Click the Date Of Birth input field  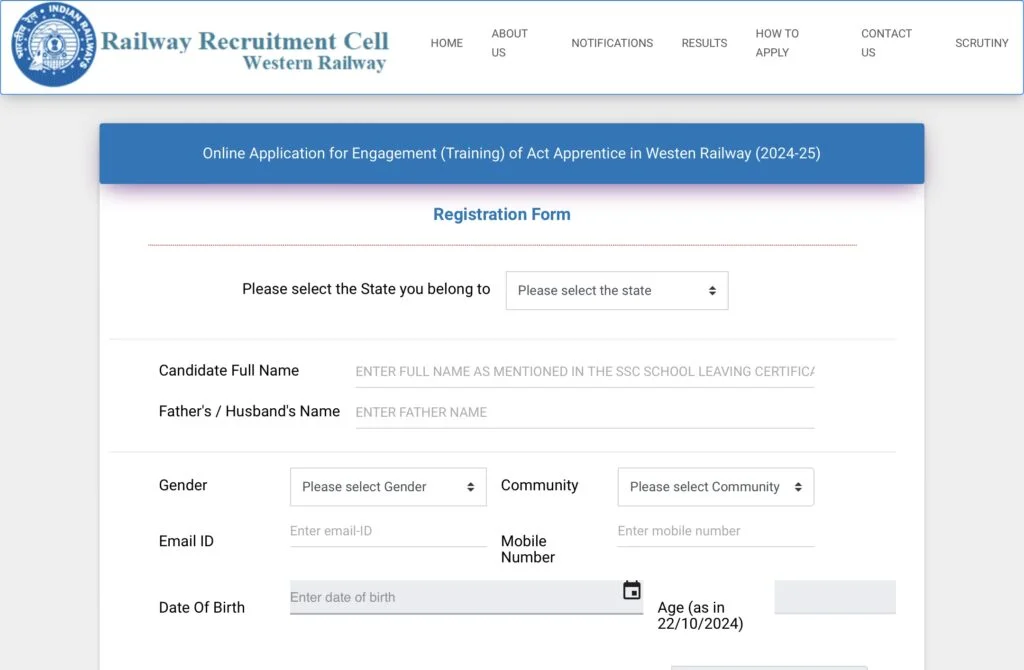[466, 597]
